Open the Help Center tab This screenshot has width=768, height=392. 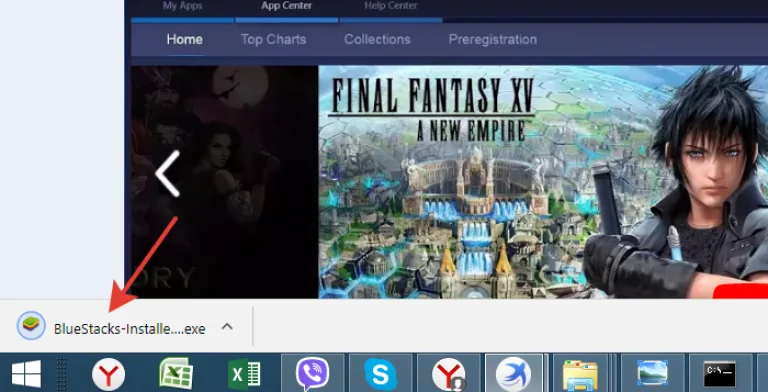(x=391, y=6)
